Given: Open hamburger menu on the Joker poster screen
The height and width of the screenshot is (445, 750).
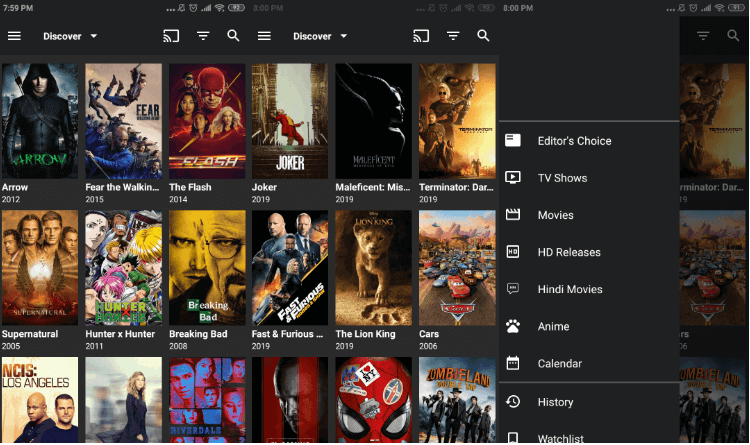Looking at the screenshot, I should 264,36.
